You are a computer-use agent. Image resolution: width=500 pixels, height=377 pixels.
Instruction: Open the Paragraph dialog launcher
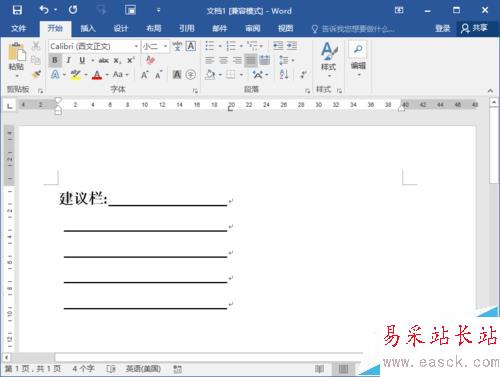tap(307, 91)
